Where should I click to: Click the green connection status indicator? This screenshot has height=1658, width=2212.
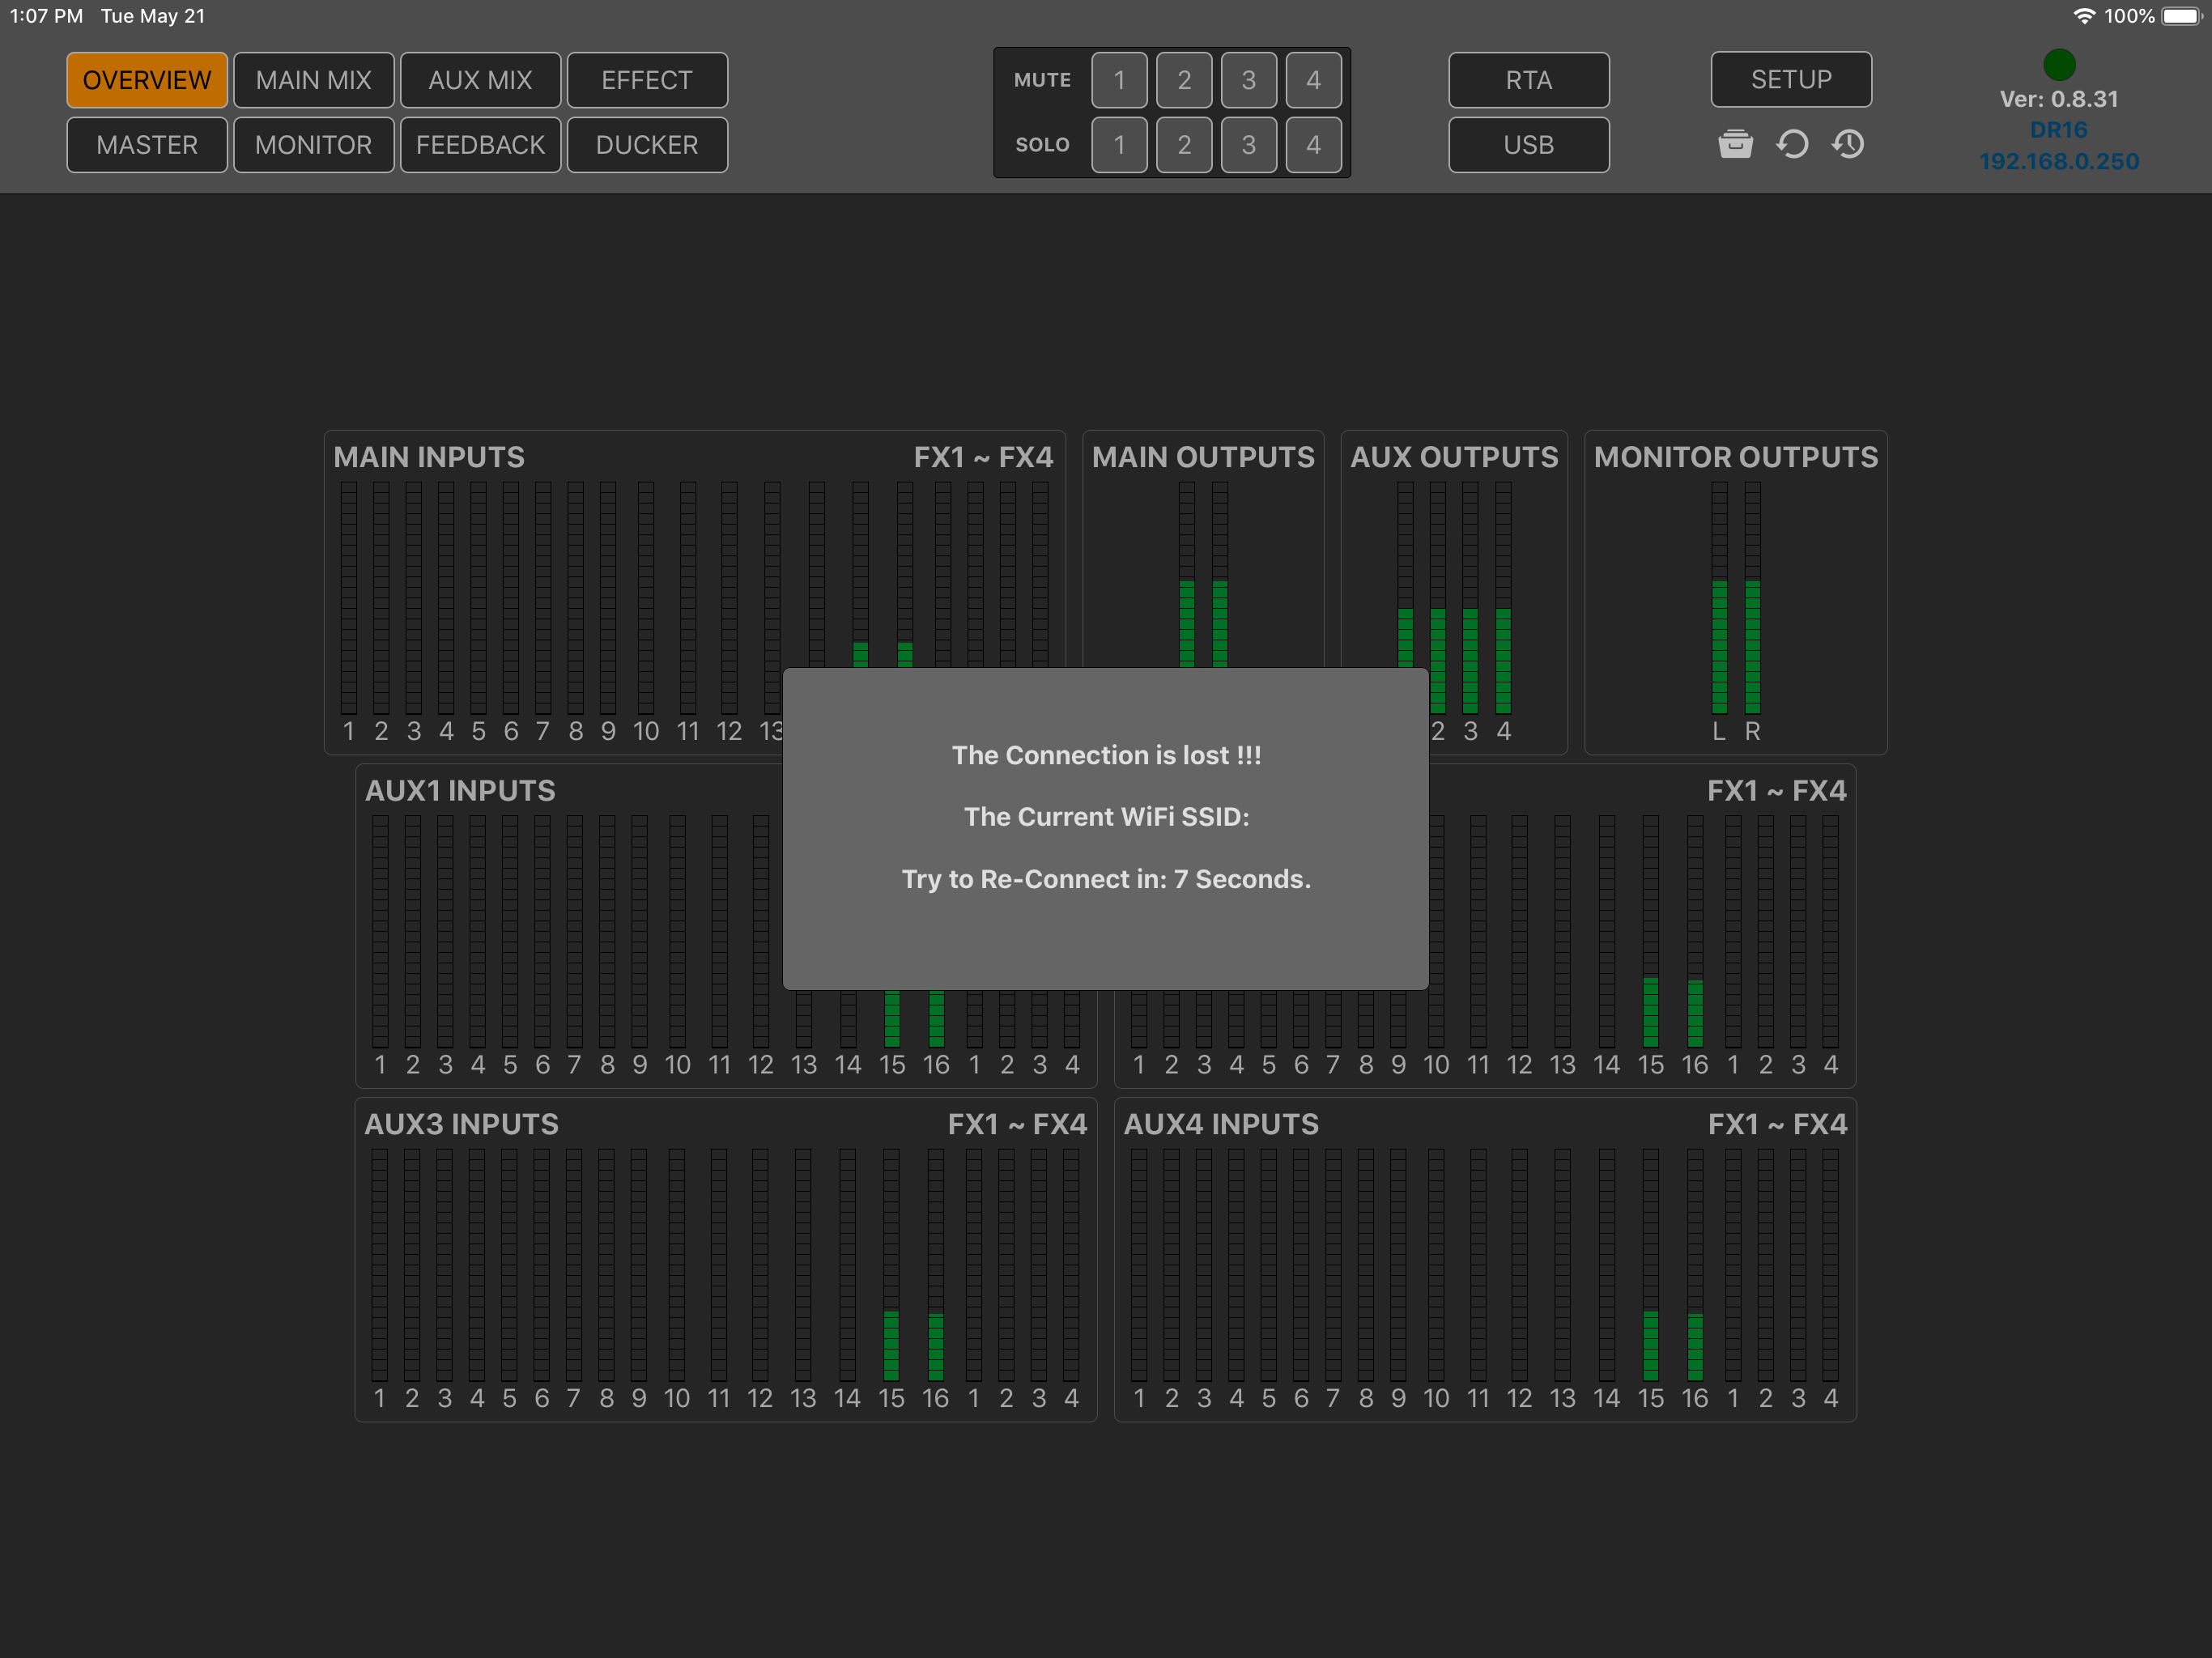tap(2059, 65)
